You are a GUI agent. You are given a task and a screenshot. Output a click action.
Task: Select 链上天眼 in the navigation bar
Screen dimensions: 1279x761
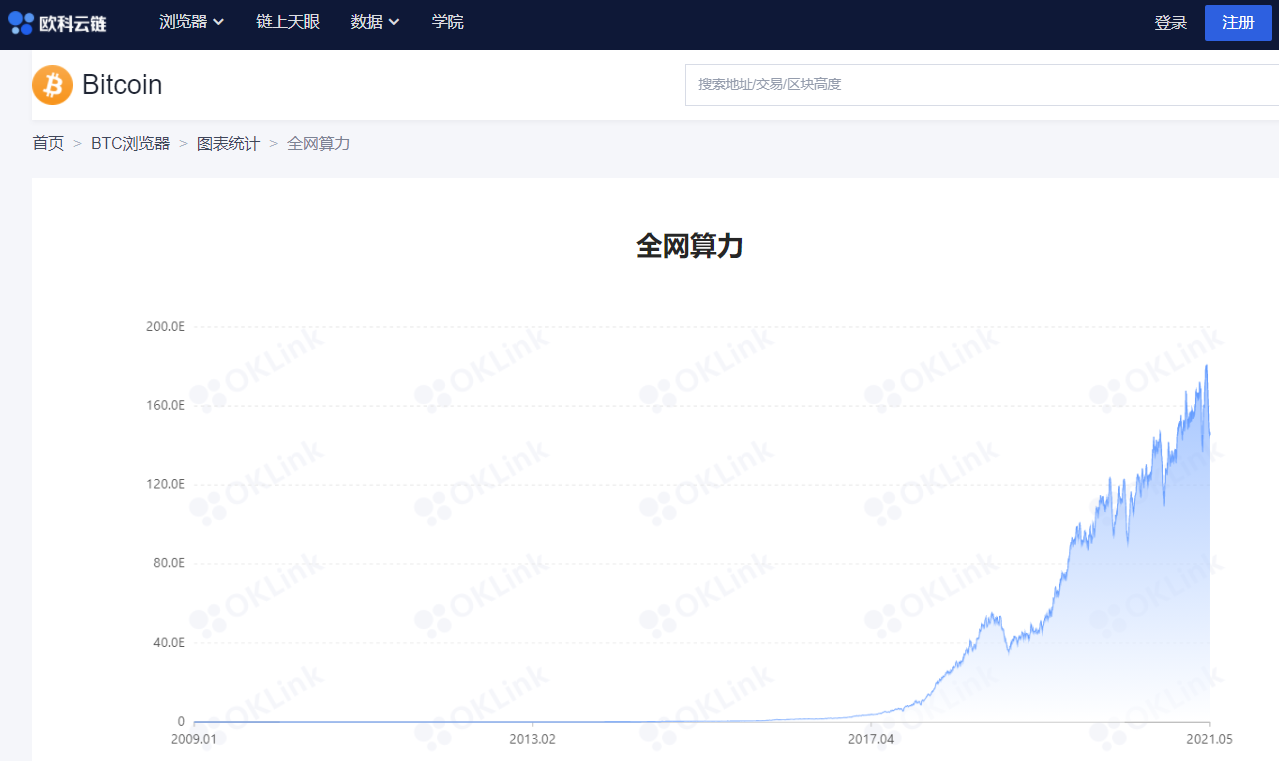pos(287,21)
